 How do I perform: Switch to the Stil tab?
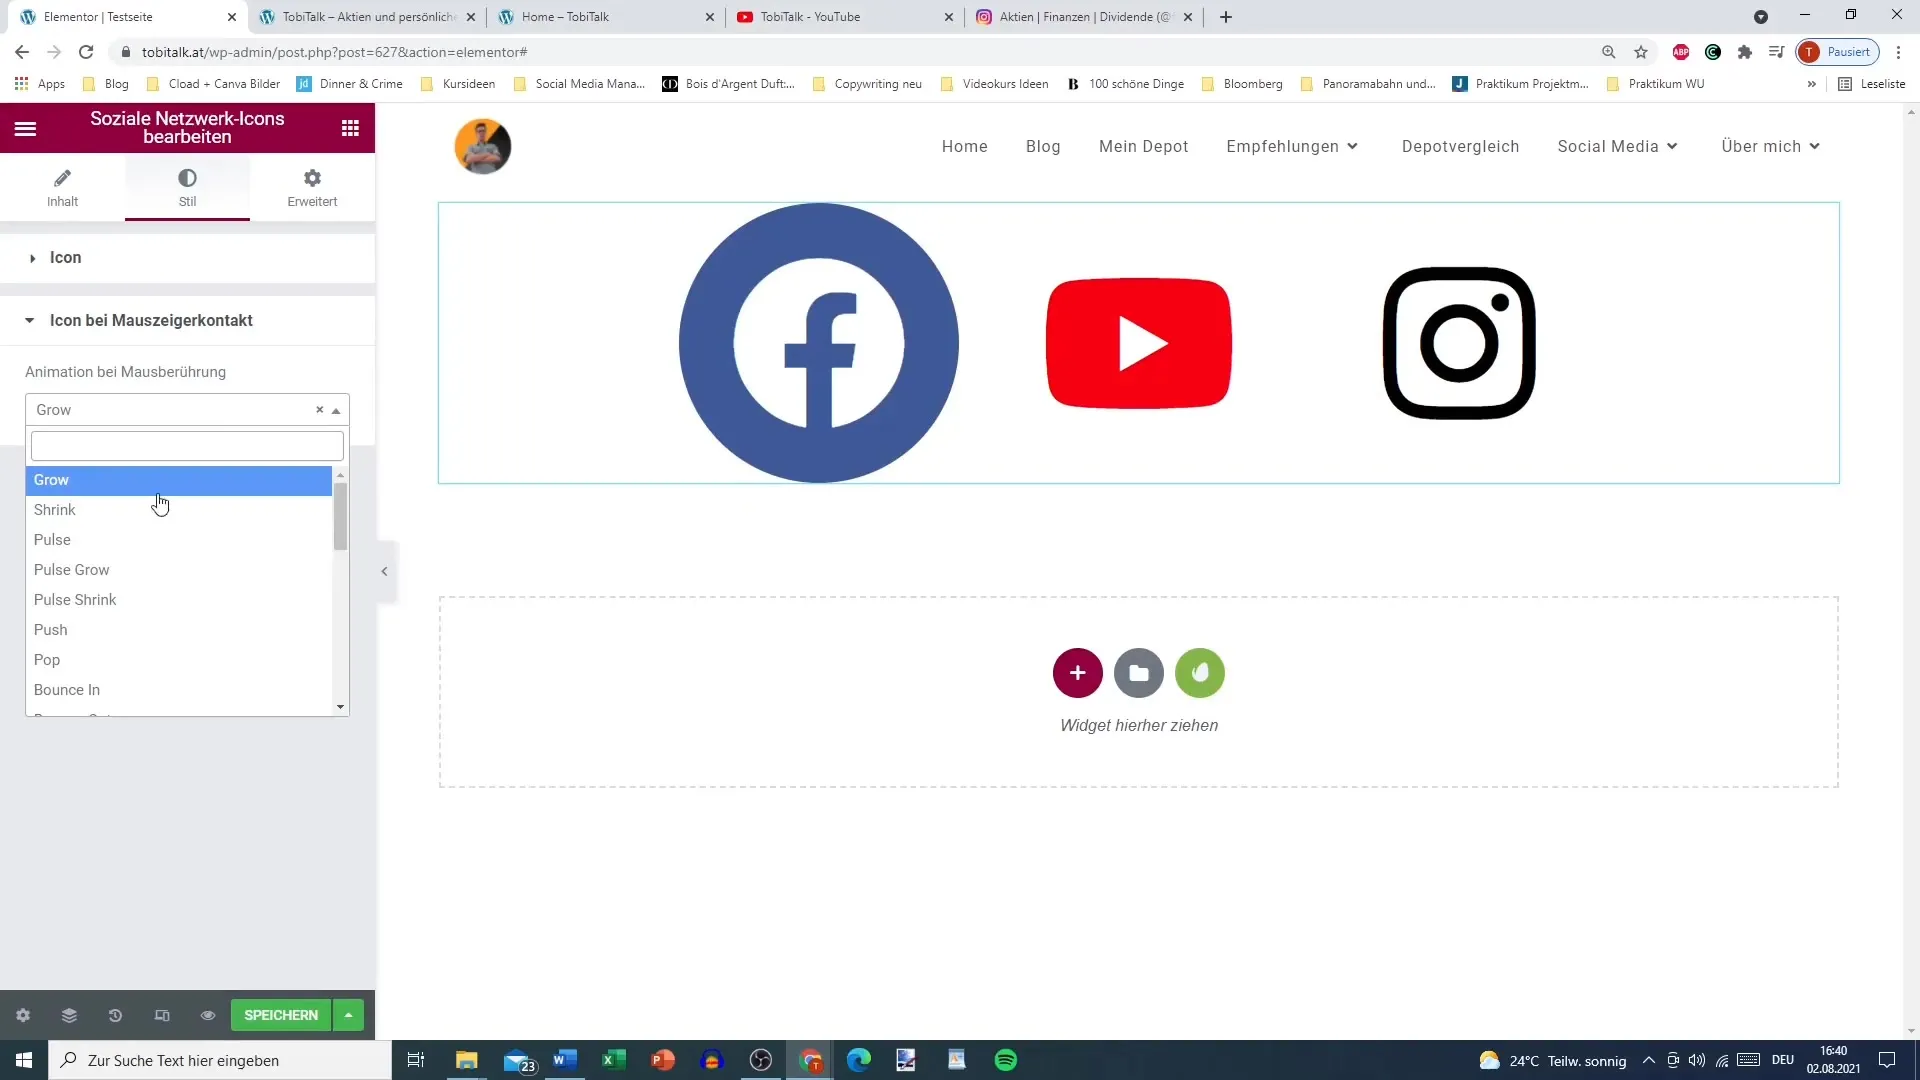(187, 187)
